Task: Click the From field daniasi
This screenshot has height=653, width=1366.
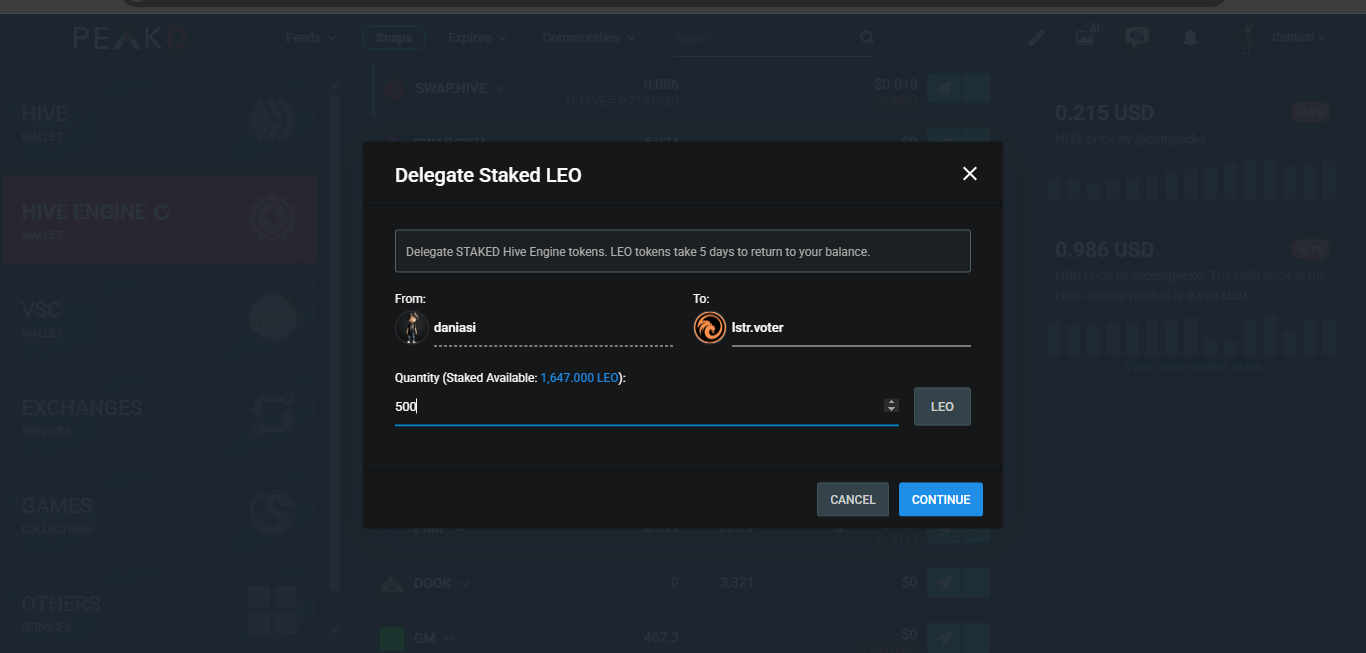Action: [x=553, y=327]
